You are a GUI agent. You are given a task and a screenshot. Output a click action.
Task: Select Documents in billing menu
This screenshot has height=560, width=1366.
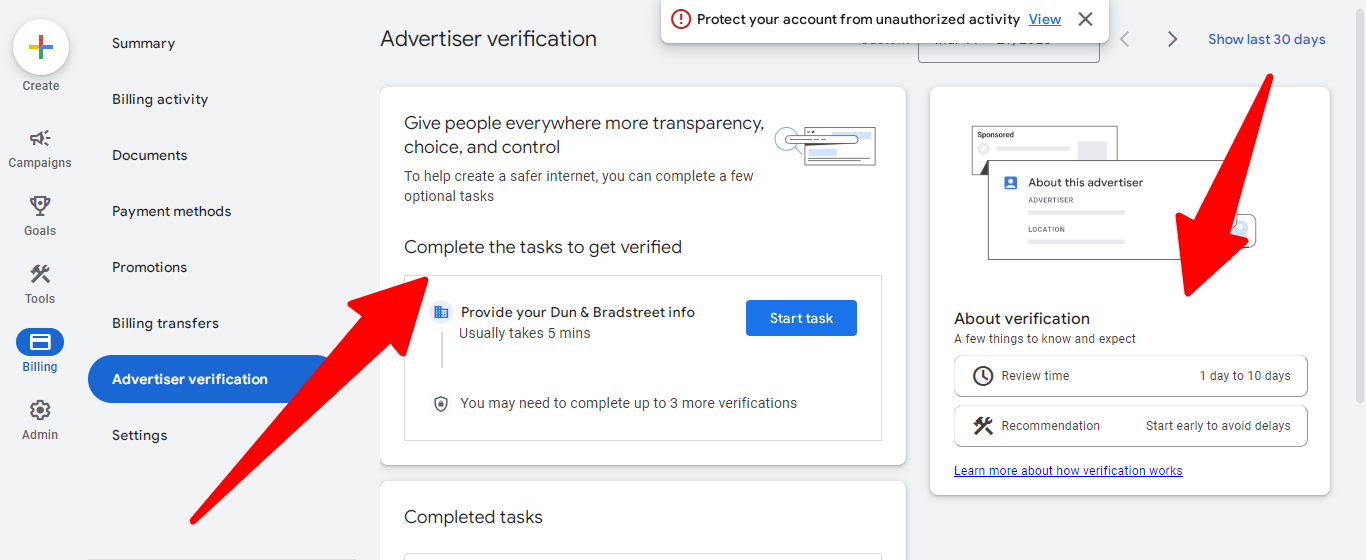[x=150, y=155]
